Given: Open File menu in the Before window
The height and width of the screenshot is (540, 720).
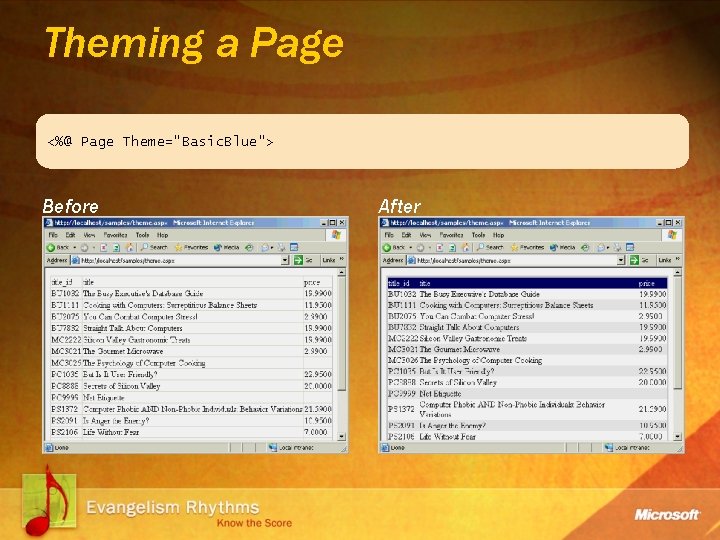Looking at the screenshot, I should (53, 235).
